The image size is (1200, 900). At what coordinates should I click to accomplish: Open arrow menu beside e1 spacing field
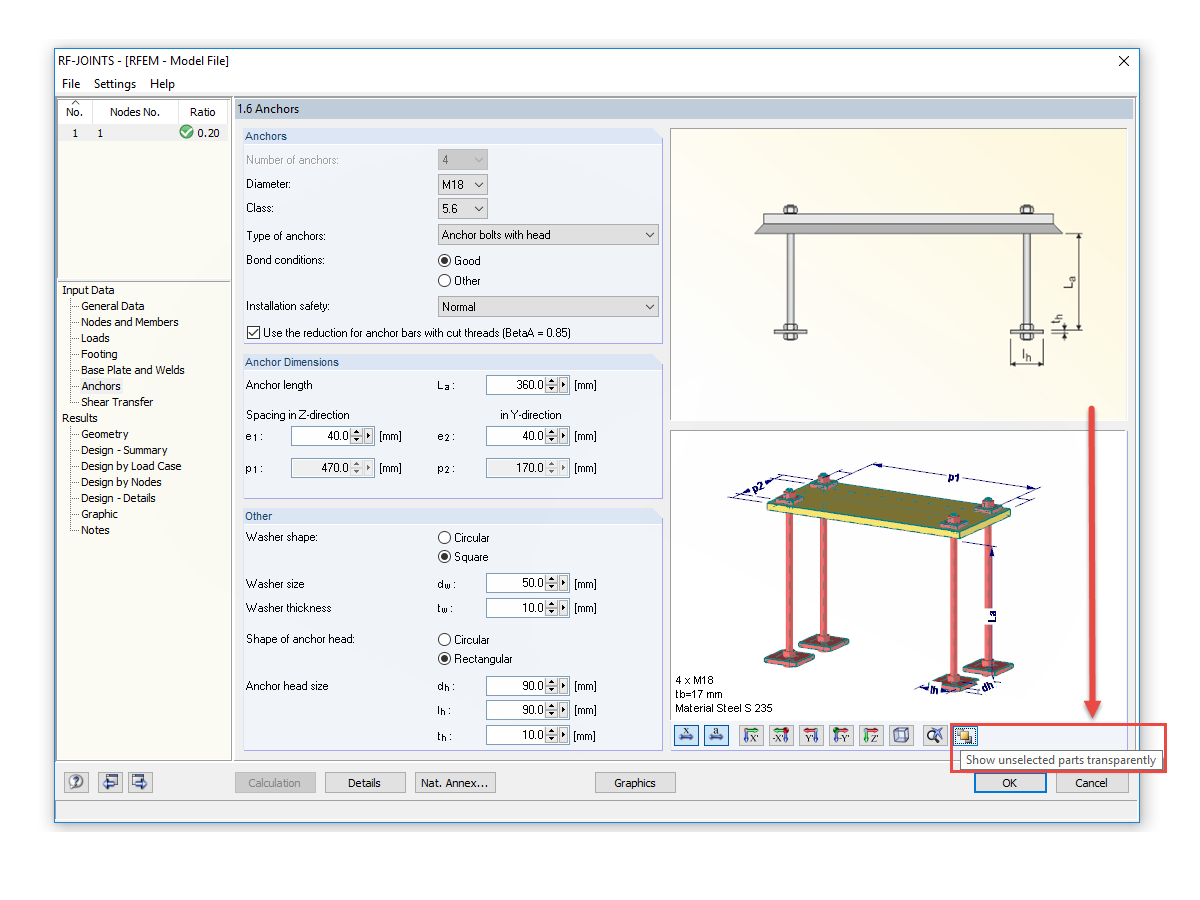click(369, 436)
